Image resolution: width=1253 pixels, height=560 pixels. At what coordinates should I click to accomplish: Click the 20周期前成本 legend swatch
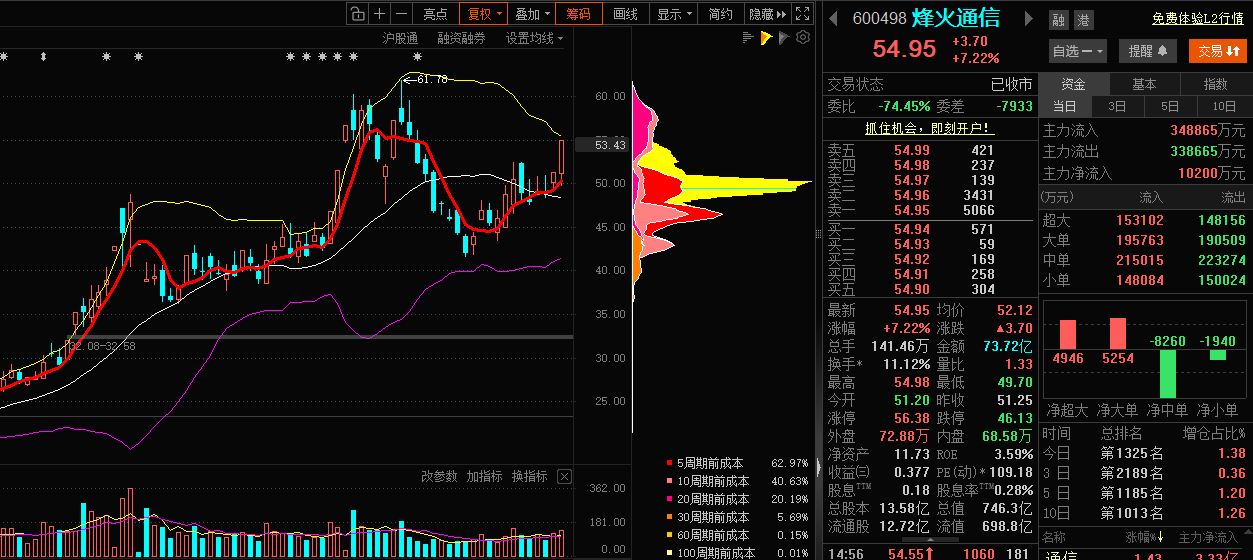(x=669, y=499)
